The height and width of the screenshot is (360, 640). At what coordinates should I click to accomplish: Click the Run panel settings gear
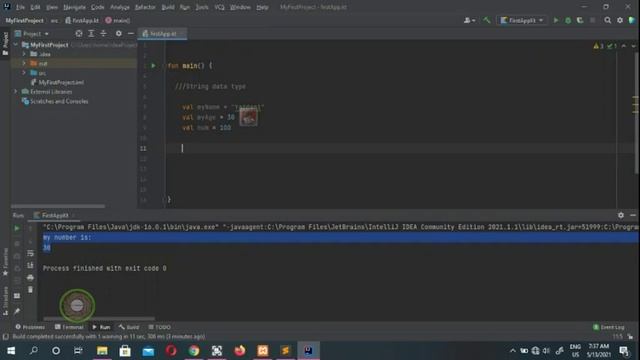[621, 215]
